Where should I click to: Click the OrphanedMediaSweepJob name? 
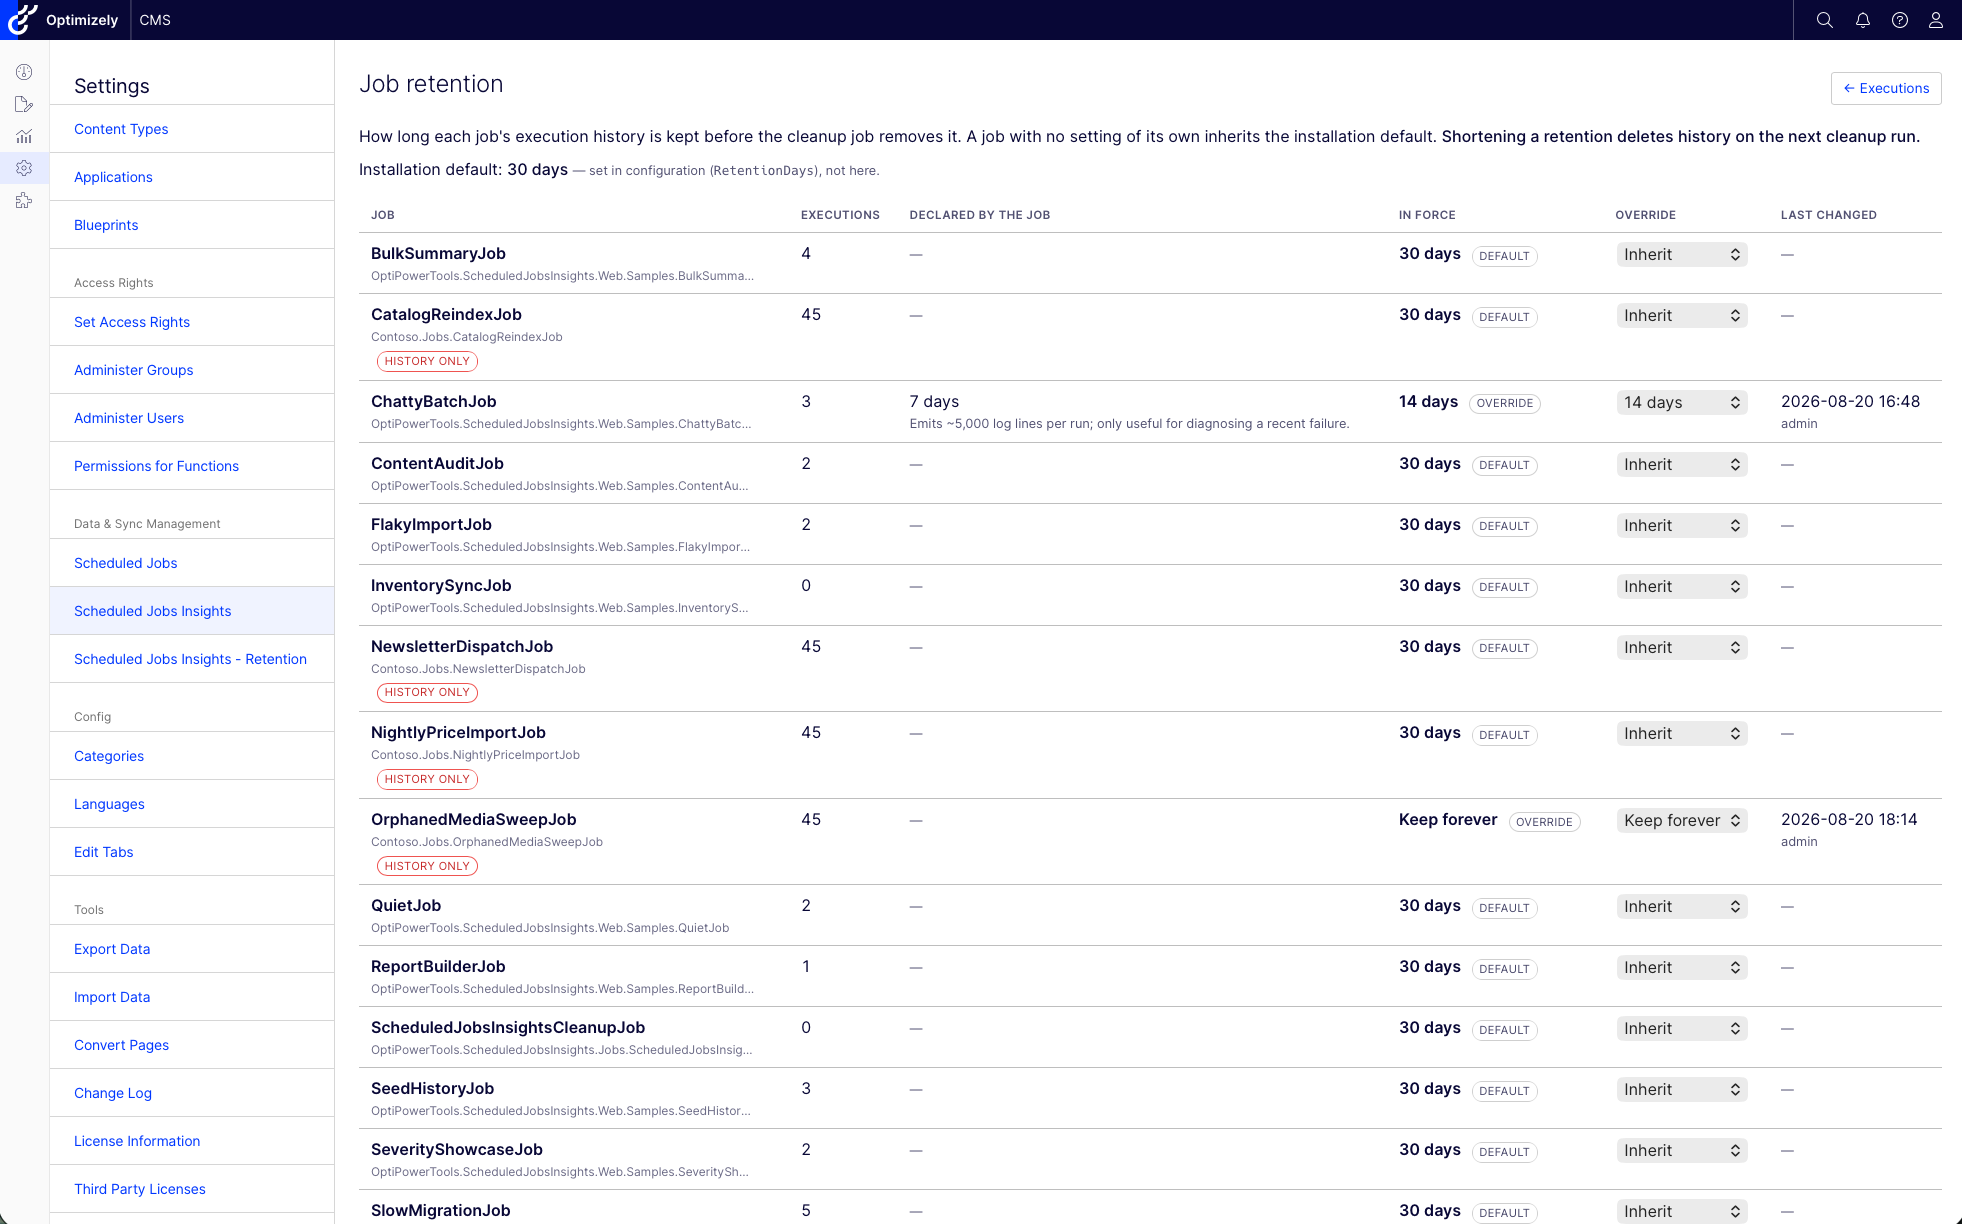[x=474, y=819]
